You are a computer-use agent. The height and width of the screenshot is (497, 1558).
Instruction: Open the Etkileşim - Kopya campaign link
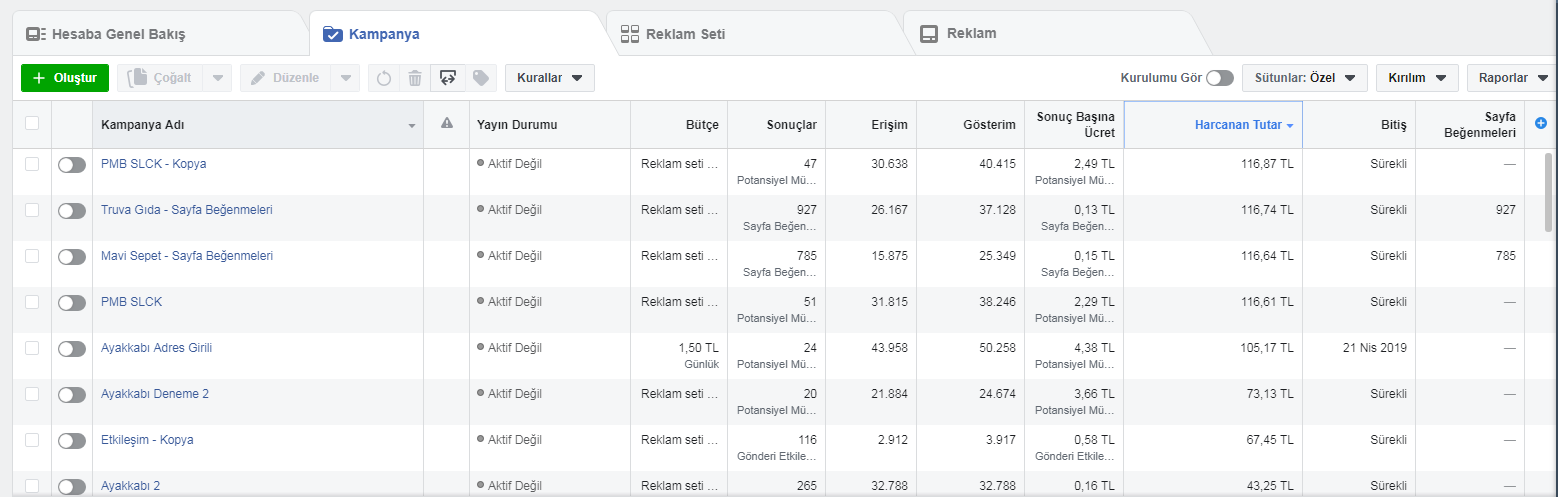coord(147,440)
